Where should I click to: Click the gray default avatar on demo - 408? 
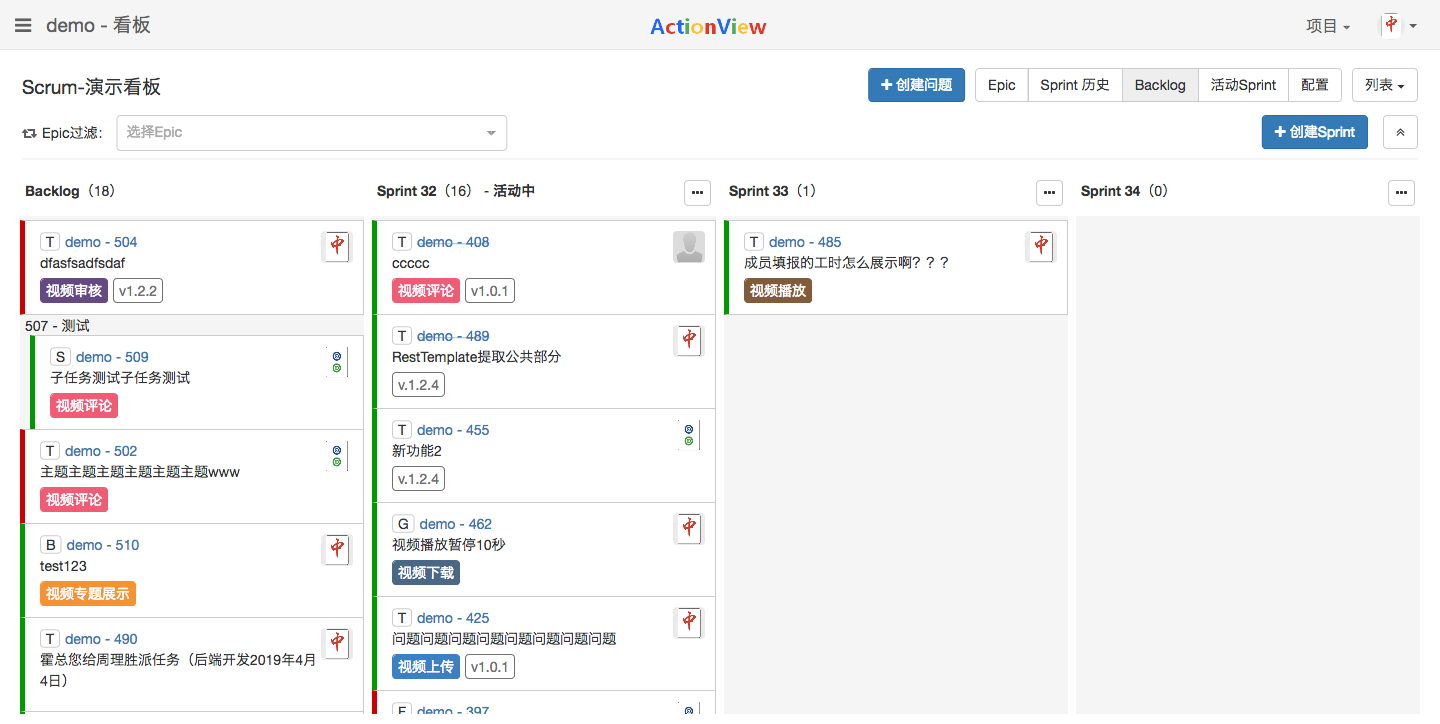pyautogui.click(x=689, y=247)
